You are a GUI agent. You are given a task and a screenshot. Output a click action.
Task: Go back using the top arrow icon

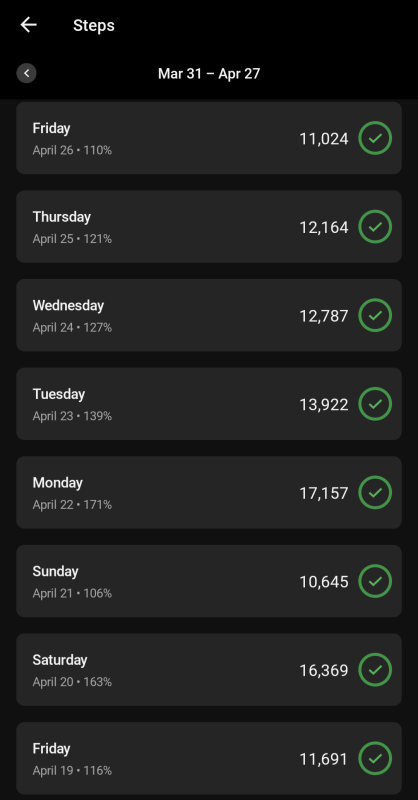tap(28, 24)
